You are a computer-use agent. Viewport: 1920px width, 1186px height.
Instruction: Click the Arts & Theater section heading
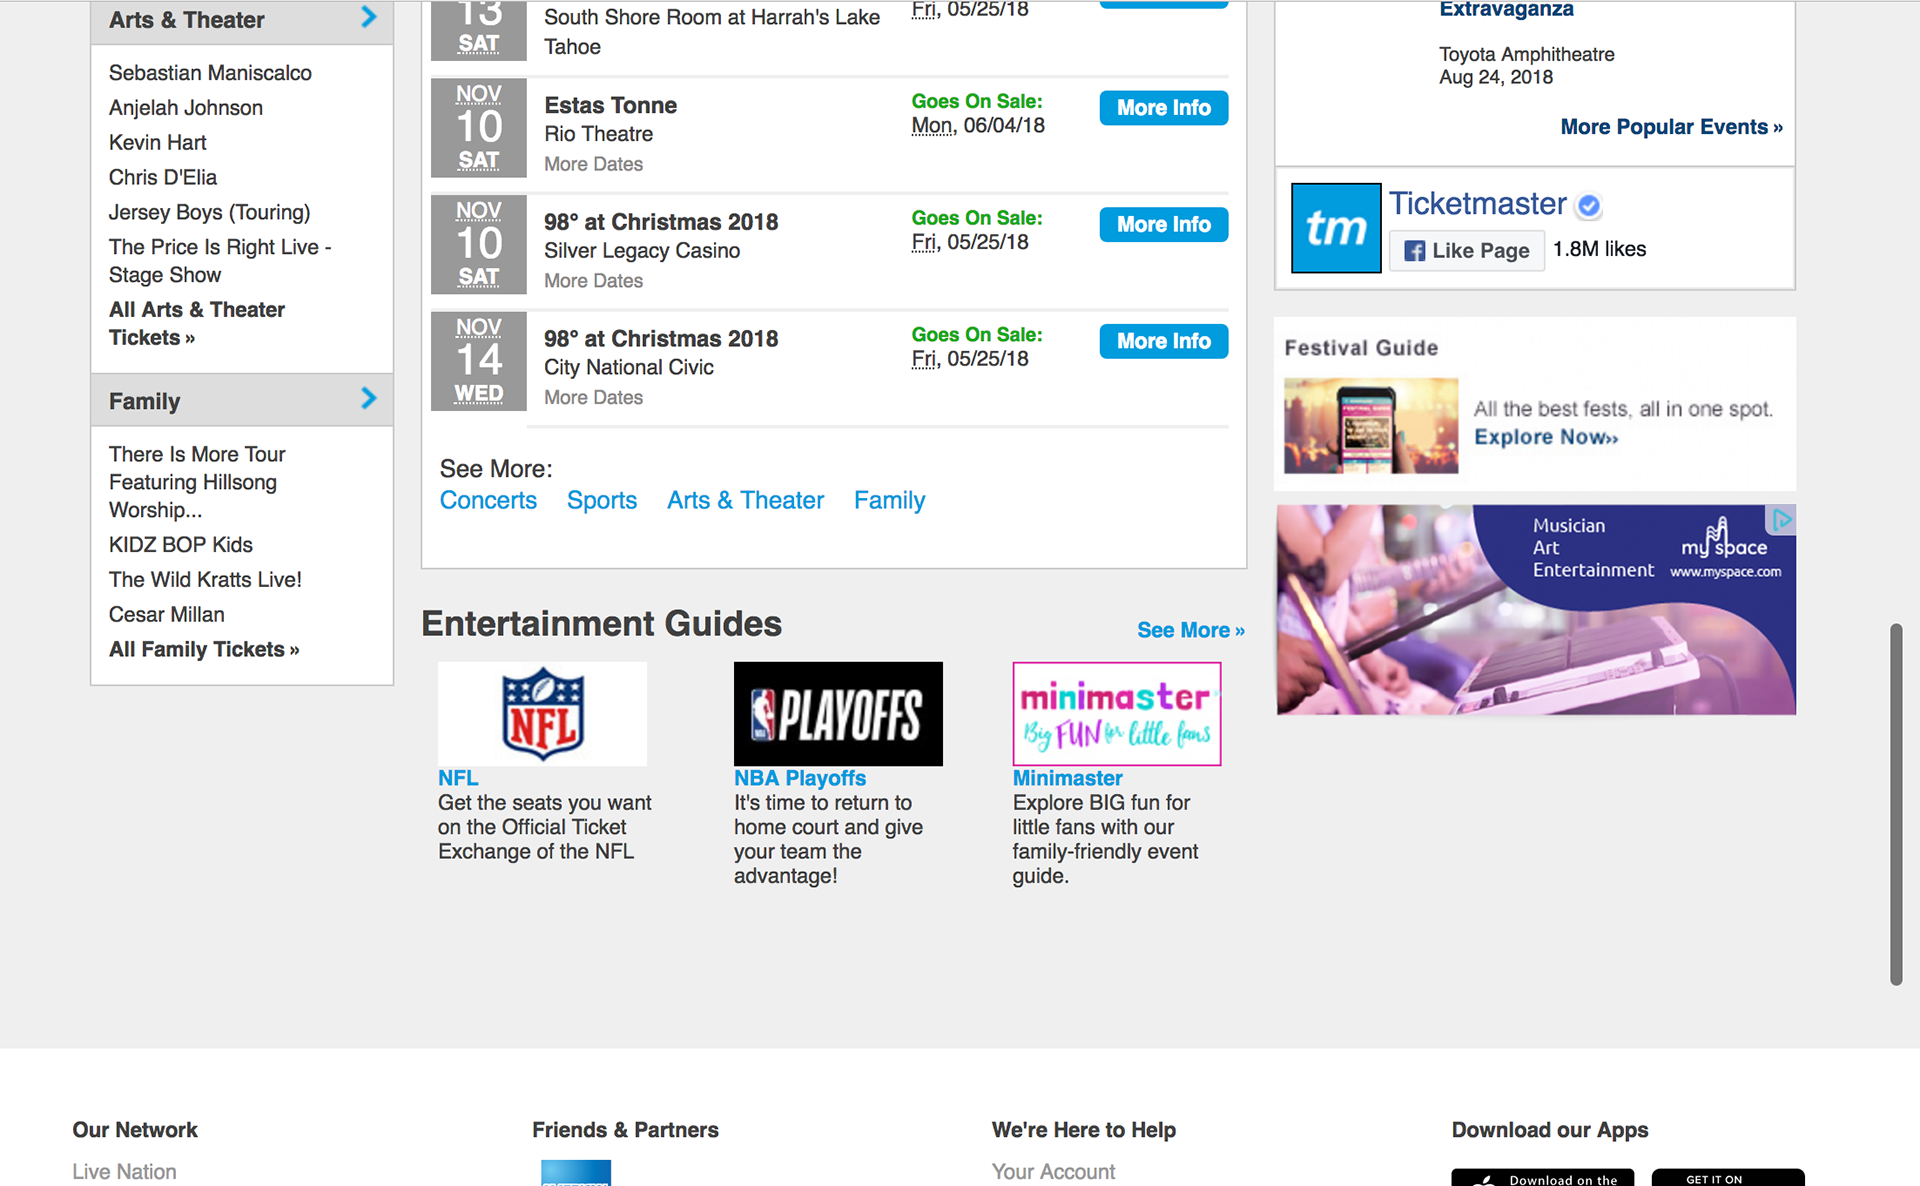click(x=187, y=20)
